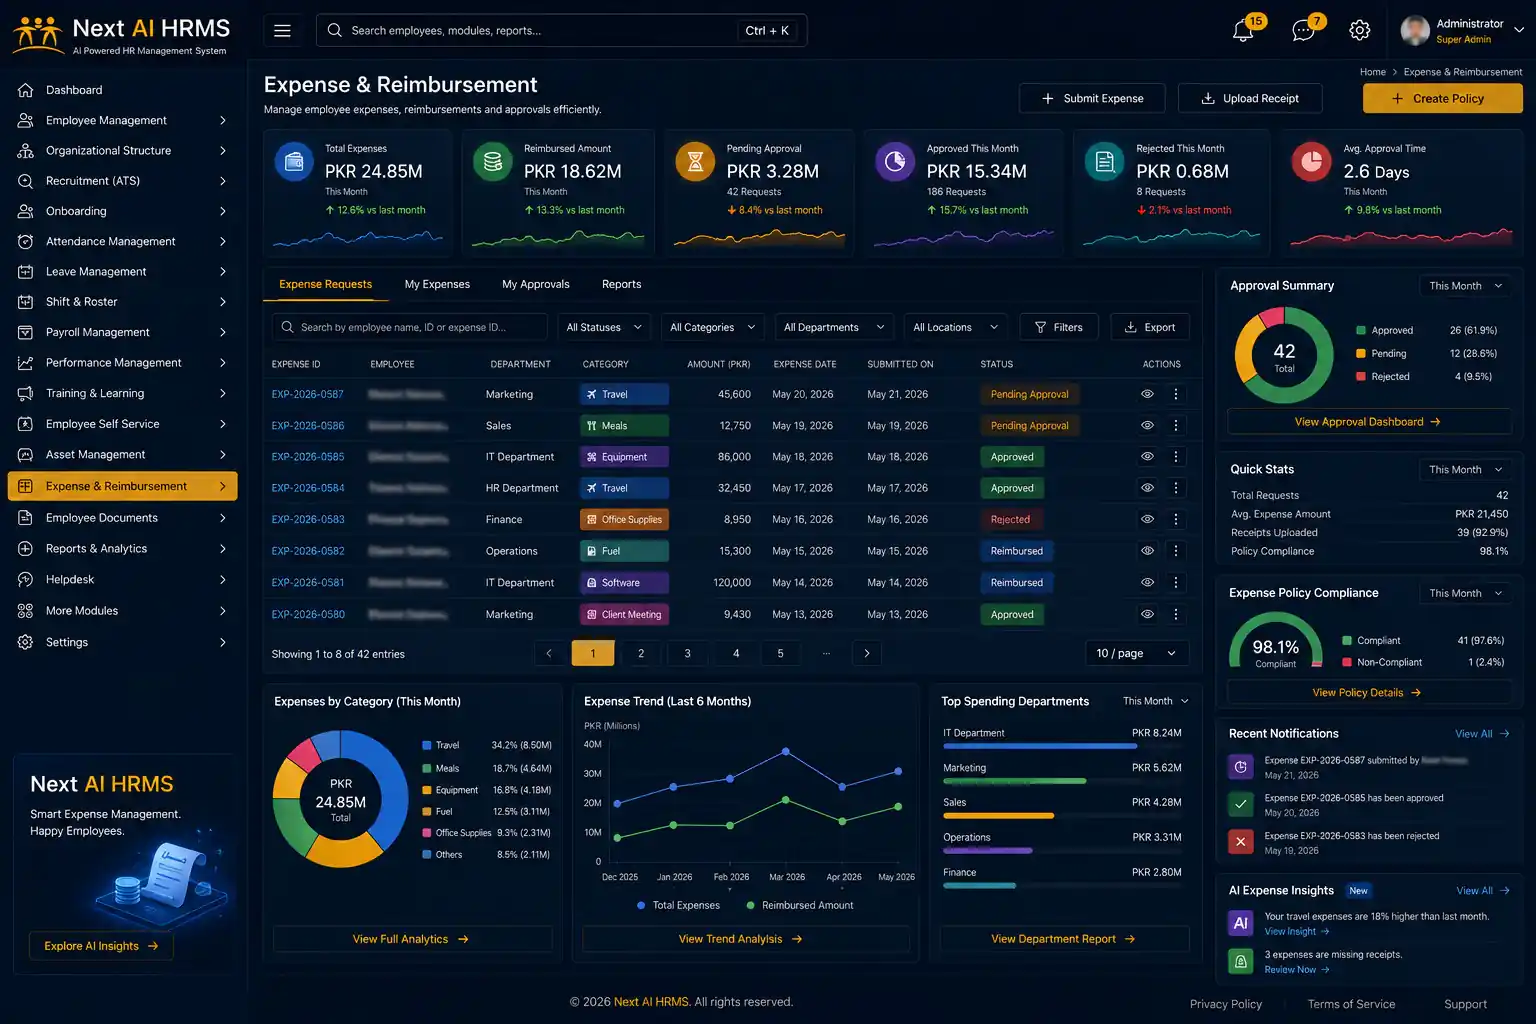Click the employee search input field
This screenshot has height=1024, width=1536.
click(x=410, y=327)
